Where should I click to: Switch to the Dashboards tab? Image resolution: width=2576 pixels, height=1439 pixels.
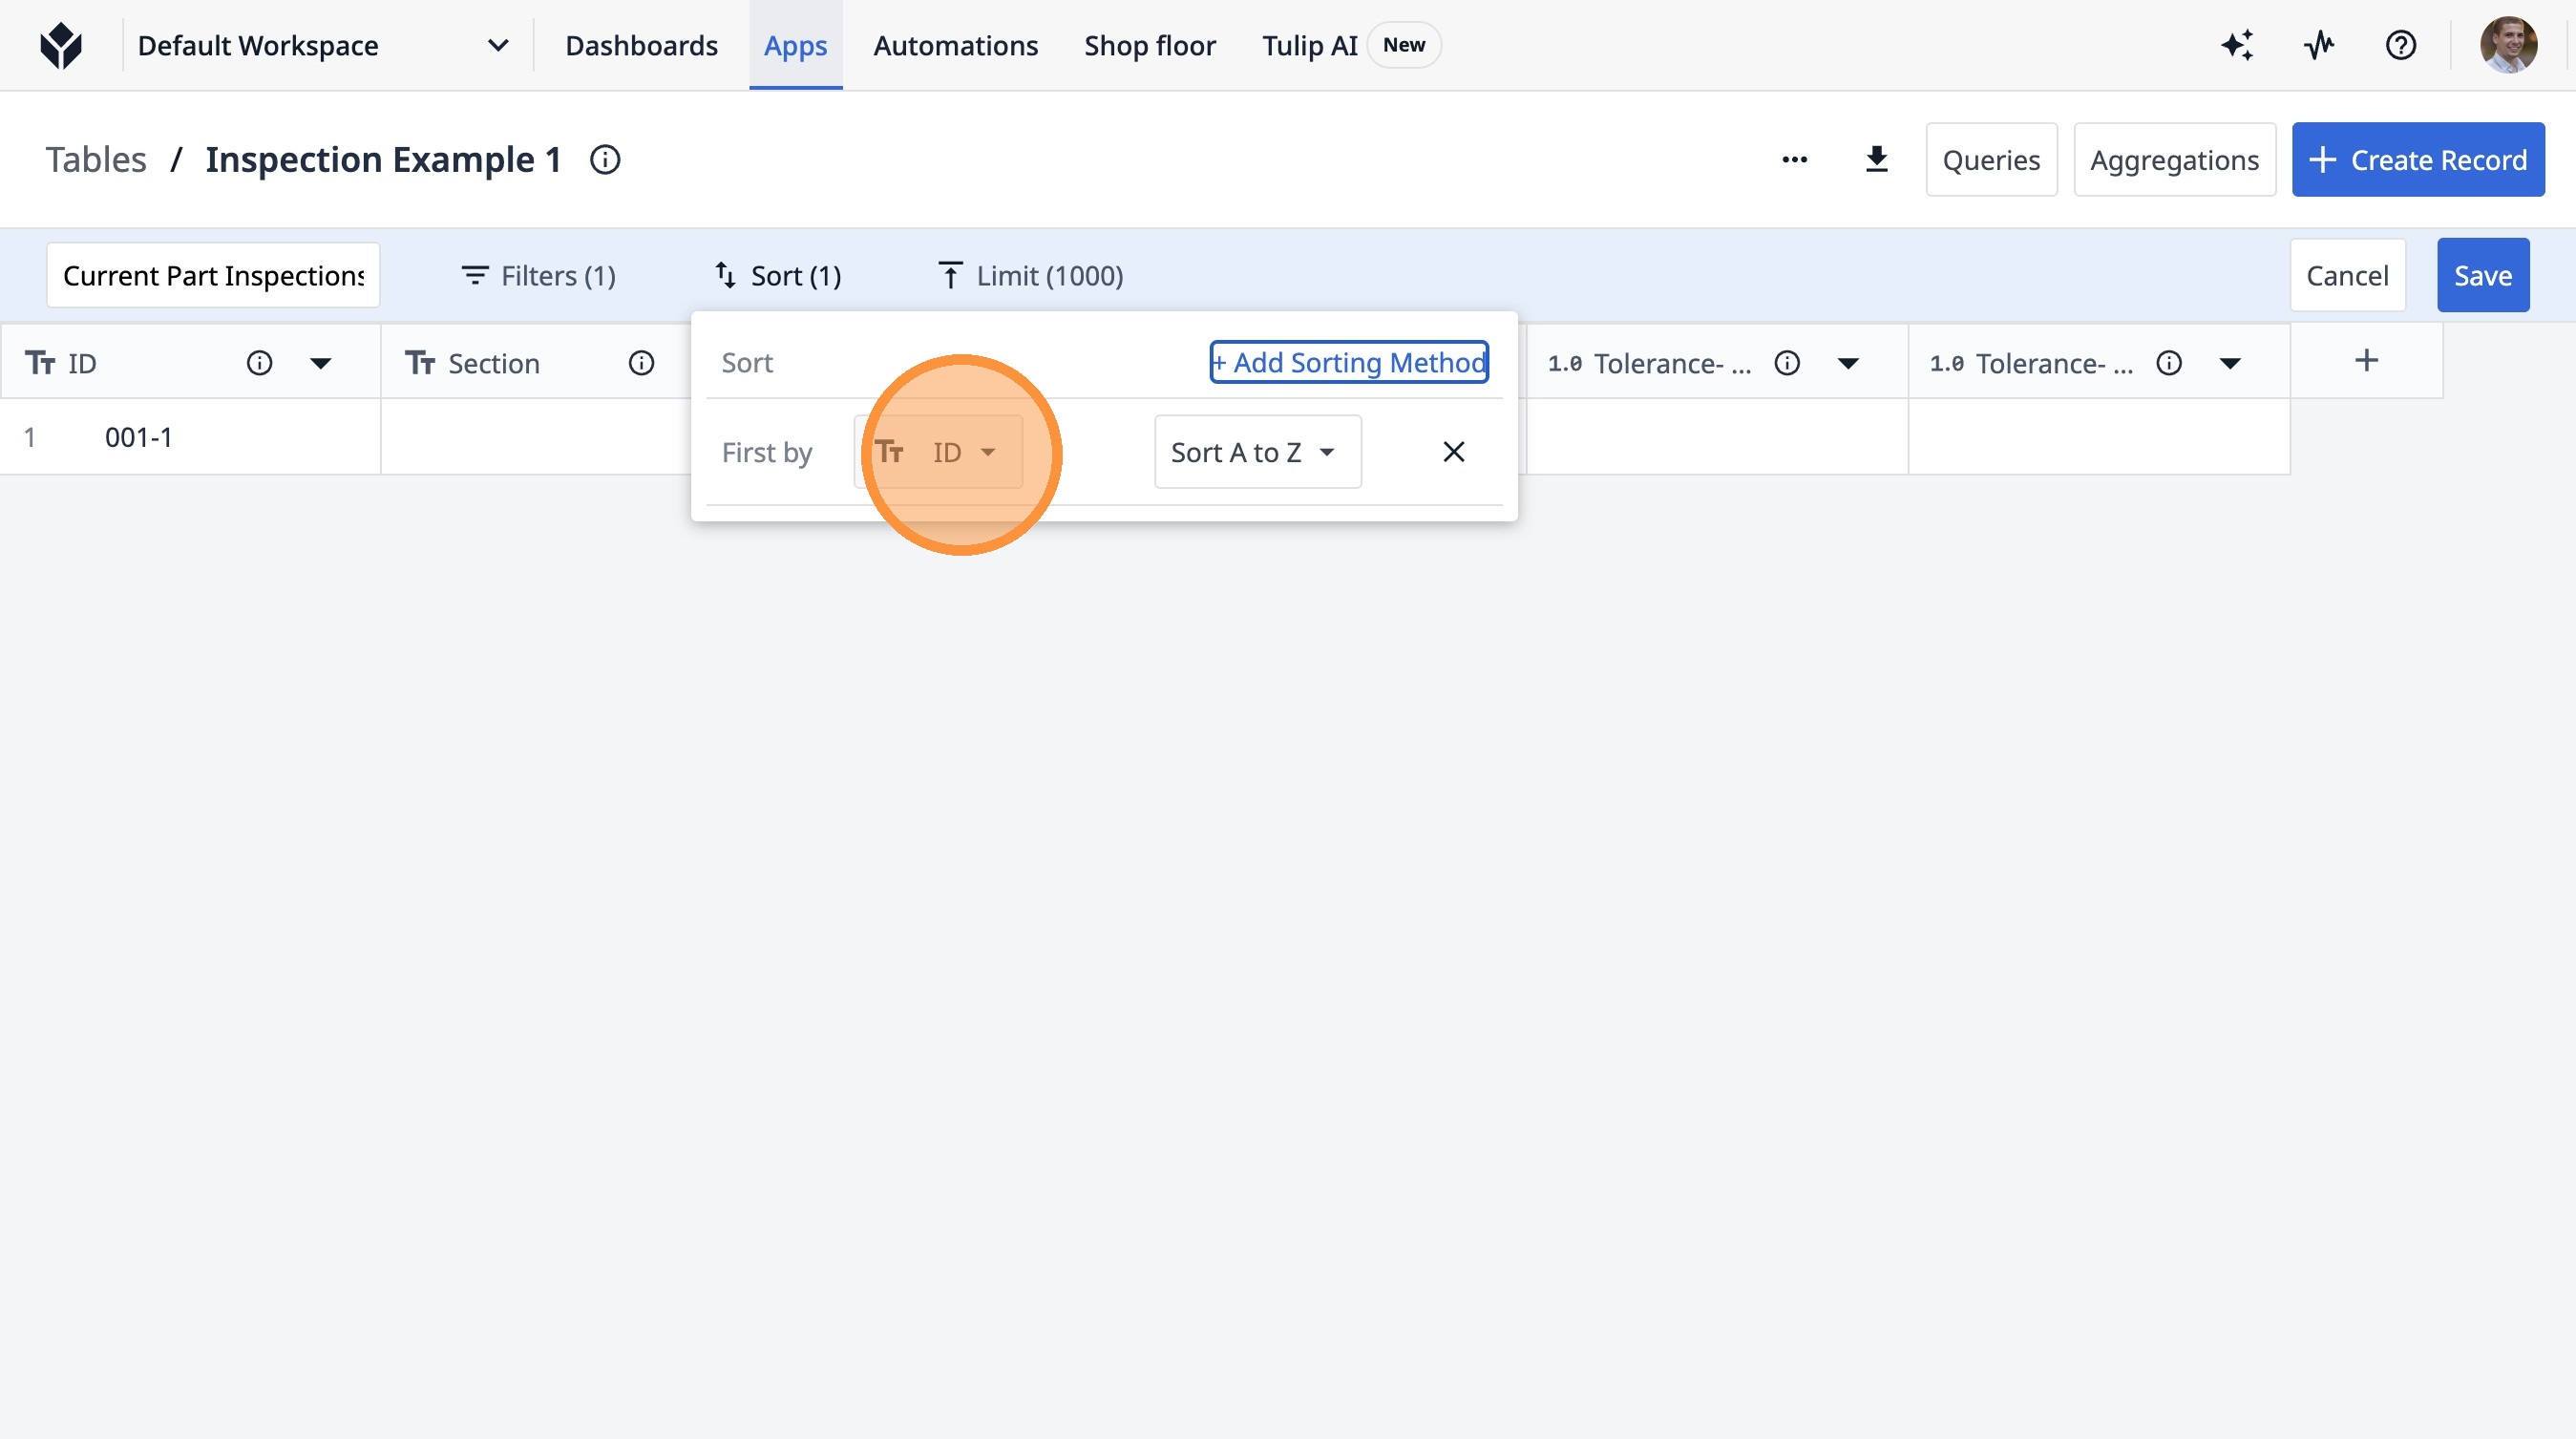coord(641,45)
